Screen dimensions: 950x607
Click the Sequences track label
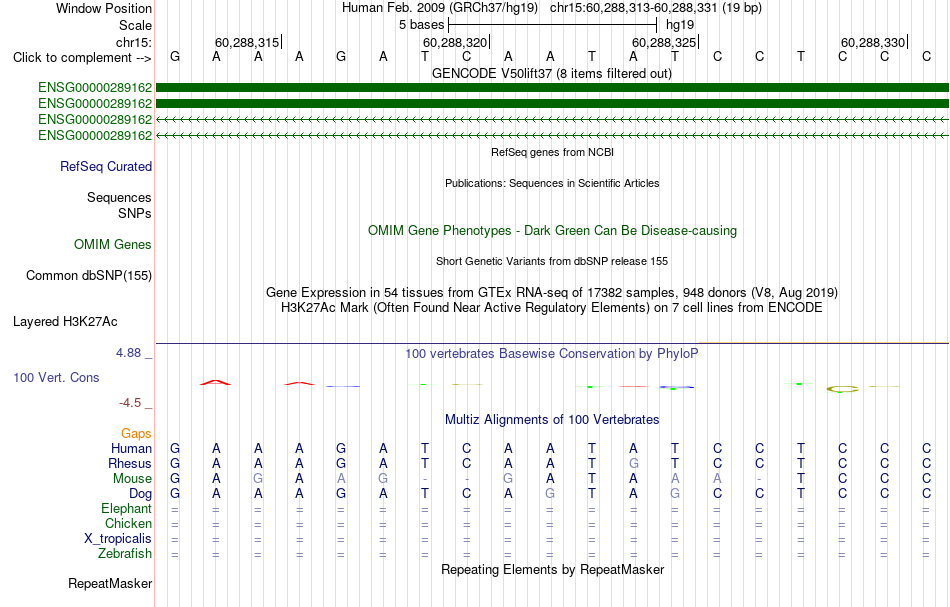point(119,197)
